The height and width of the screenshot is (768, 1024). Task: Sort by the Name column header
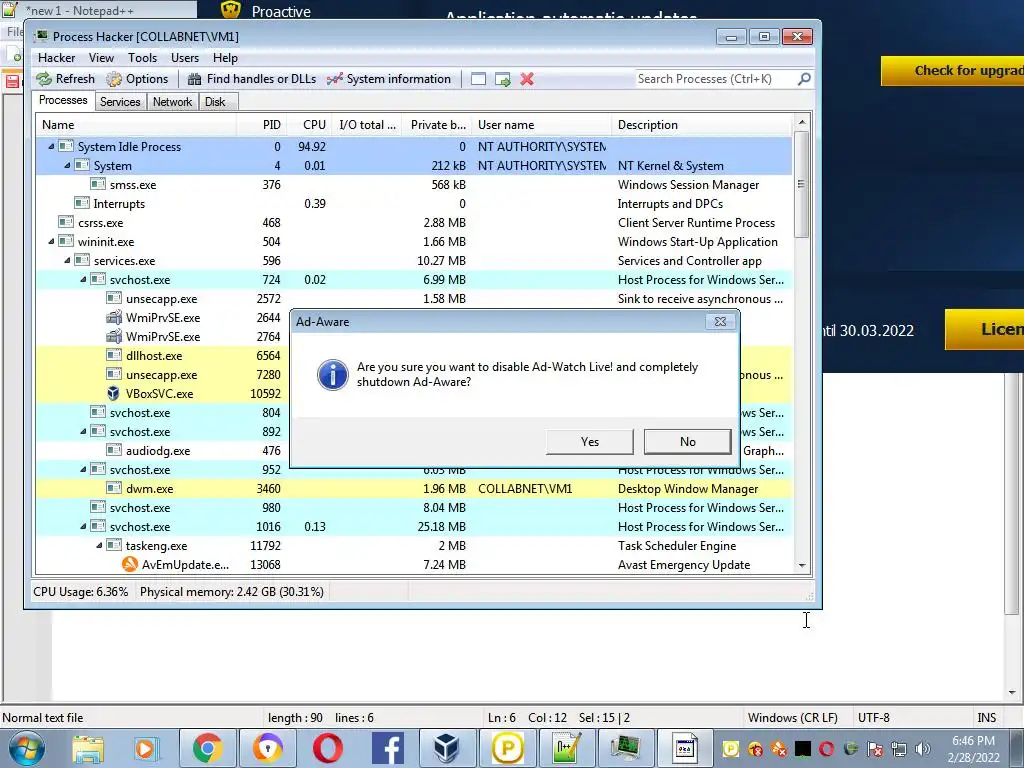[136, 125]
